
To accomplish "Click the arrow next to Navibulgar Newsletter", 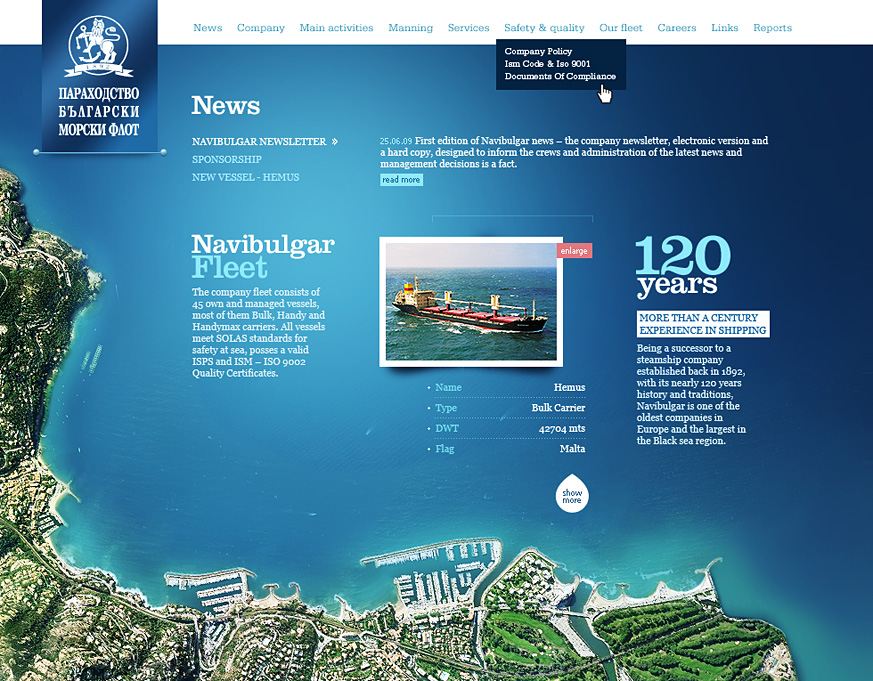I will click(x=335, y=142).
